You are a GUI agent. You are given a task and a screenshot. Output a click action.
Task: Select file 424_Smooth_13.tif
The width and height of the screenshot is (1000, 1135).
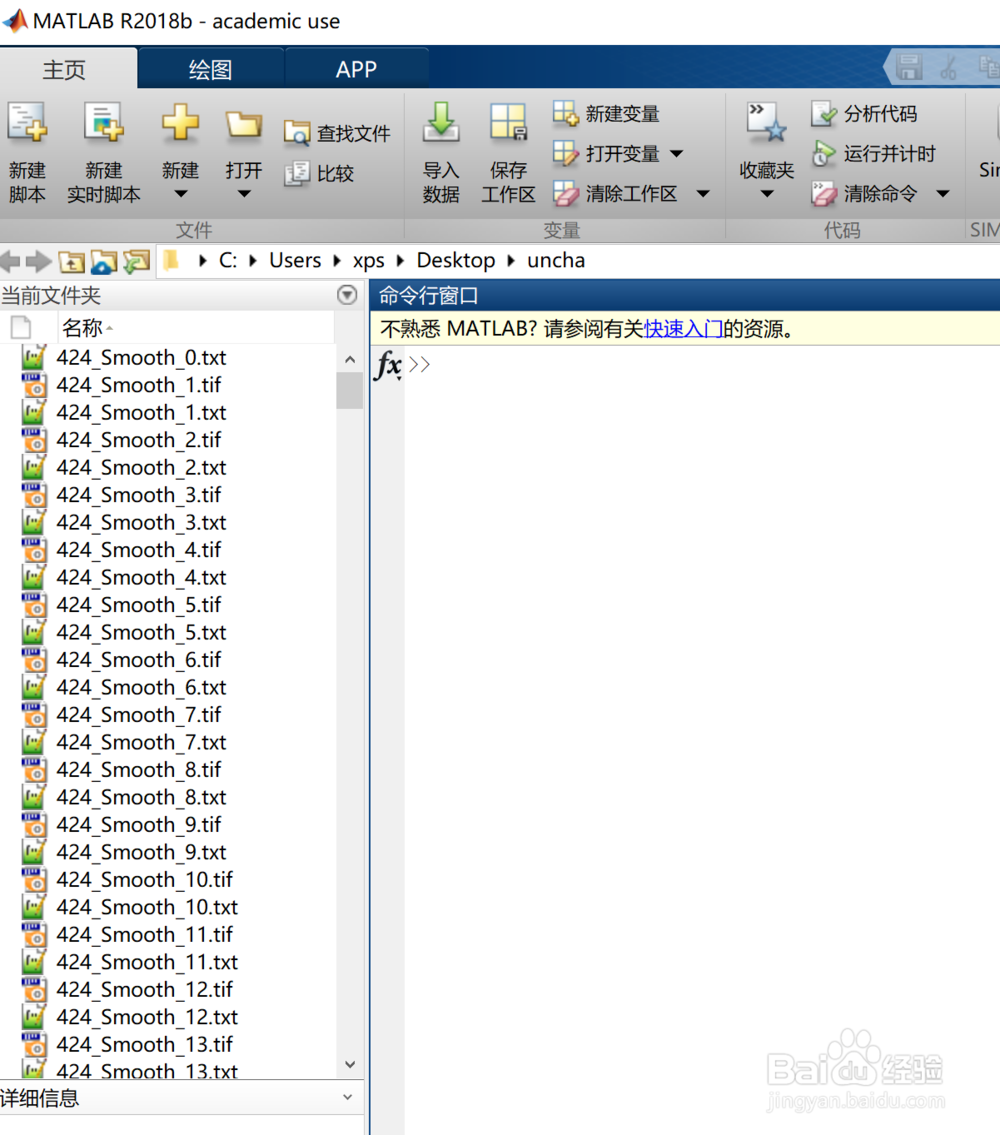(144, 1045)
